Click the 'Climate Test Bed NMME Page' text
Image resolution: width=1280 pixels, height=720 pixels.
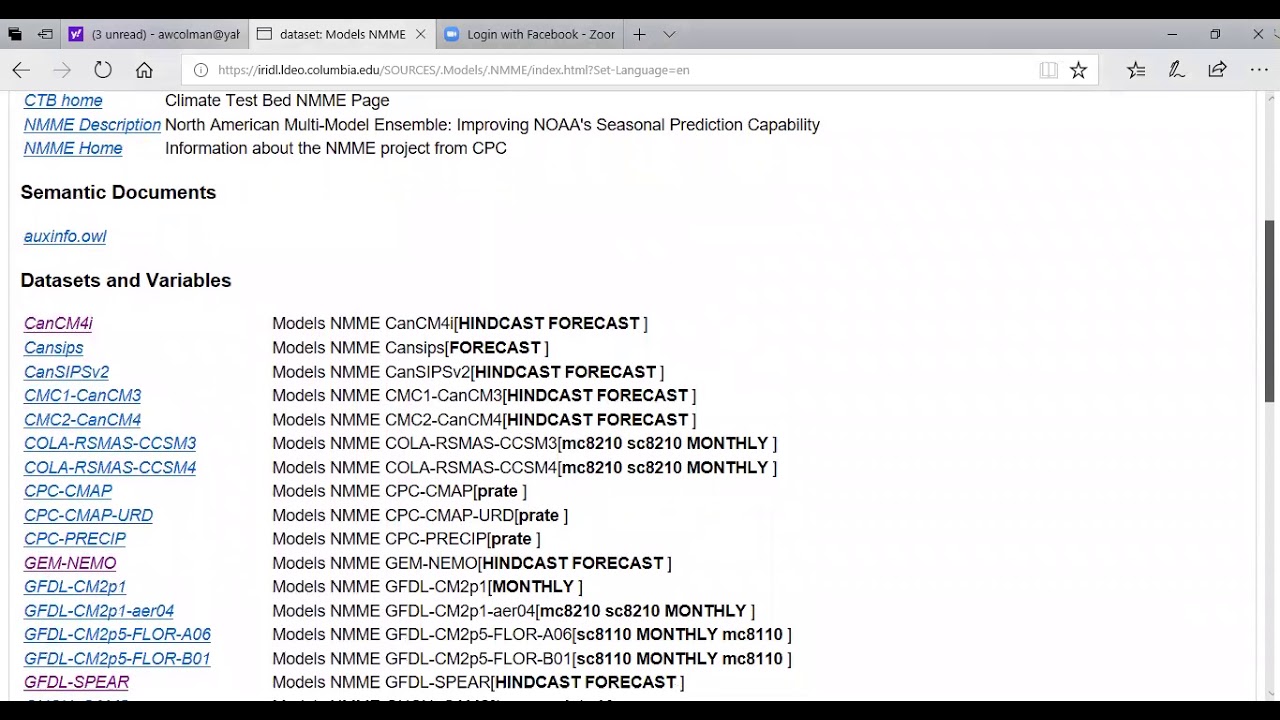(277, 101)
